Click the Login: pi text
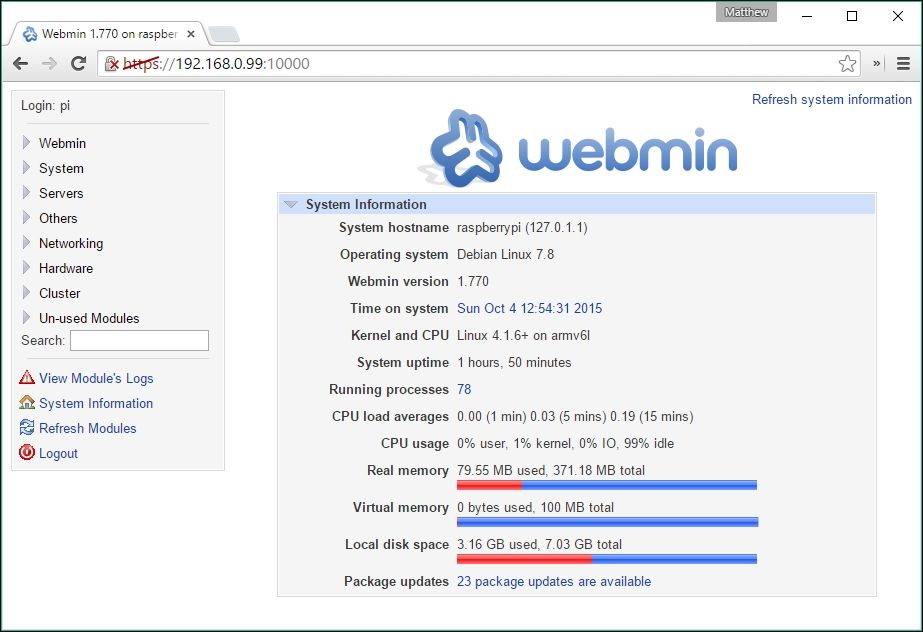Viewport: 923px width, 632px height. 45,105
